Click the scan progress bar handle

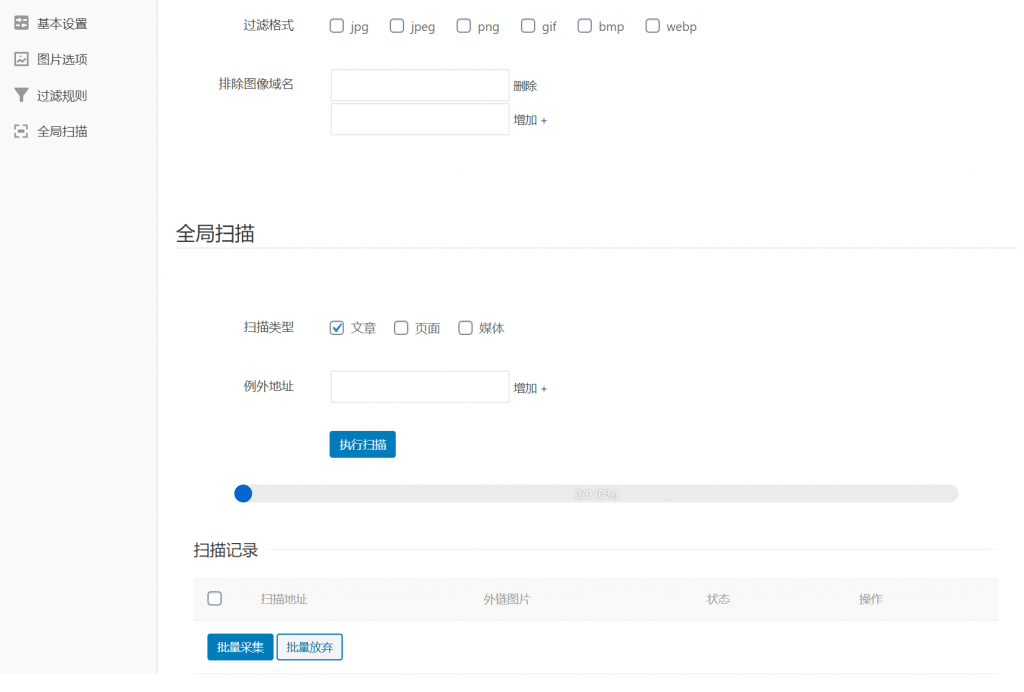point(243,493)
